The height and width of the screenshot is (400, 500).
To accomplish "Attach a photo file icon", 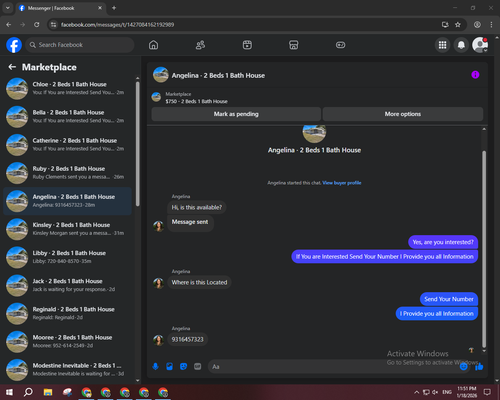I will pyautogui.click(x=169, y=367).
